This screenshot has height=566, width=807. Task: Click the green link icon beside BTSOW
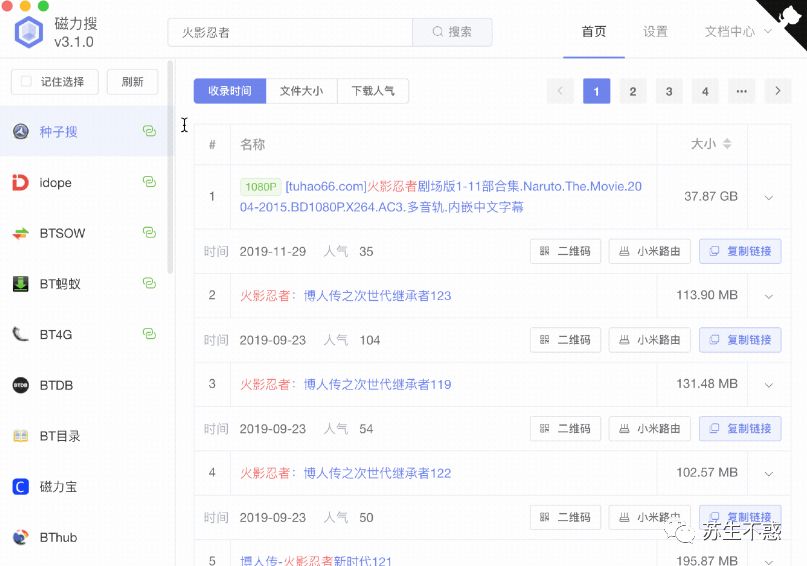tap(149, 233)
